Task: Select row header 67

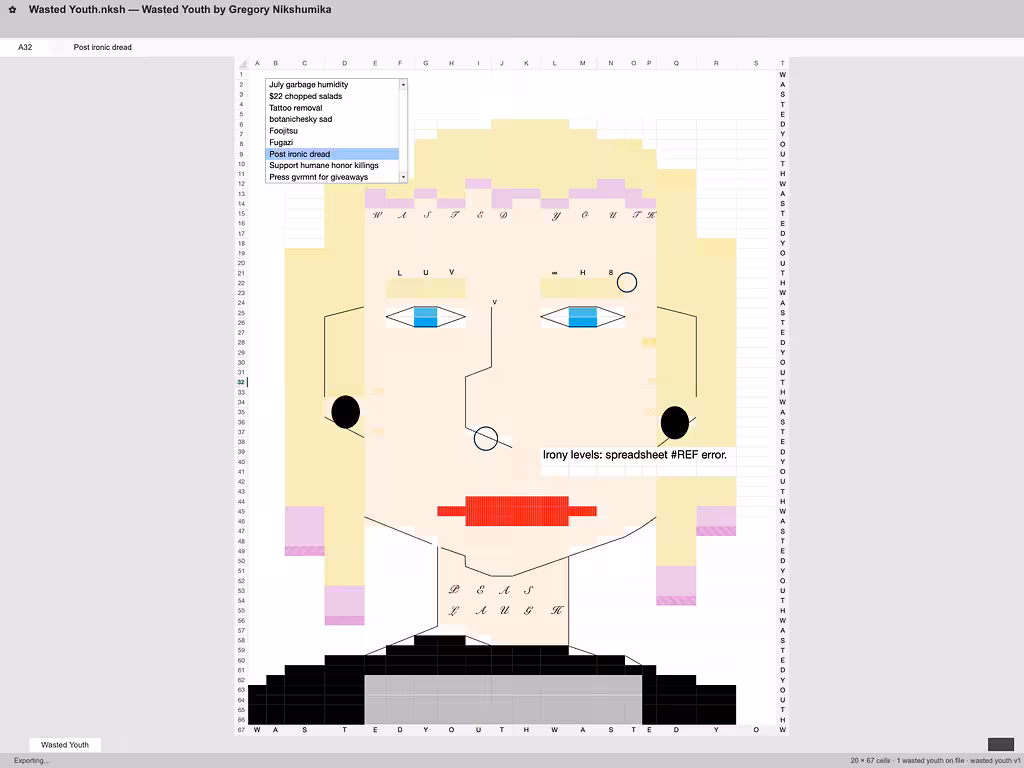Action: (x=241, y=729)
